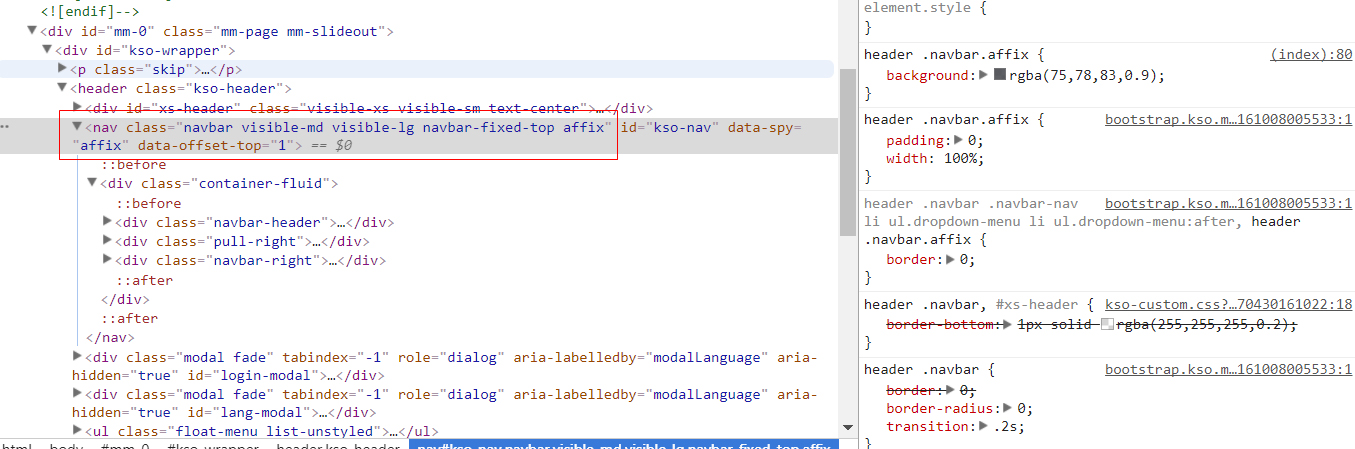1355x449 pixels.
Task: Open the (index):80 source link
Action: coord(1311,55)
